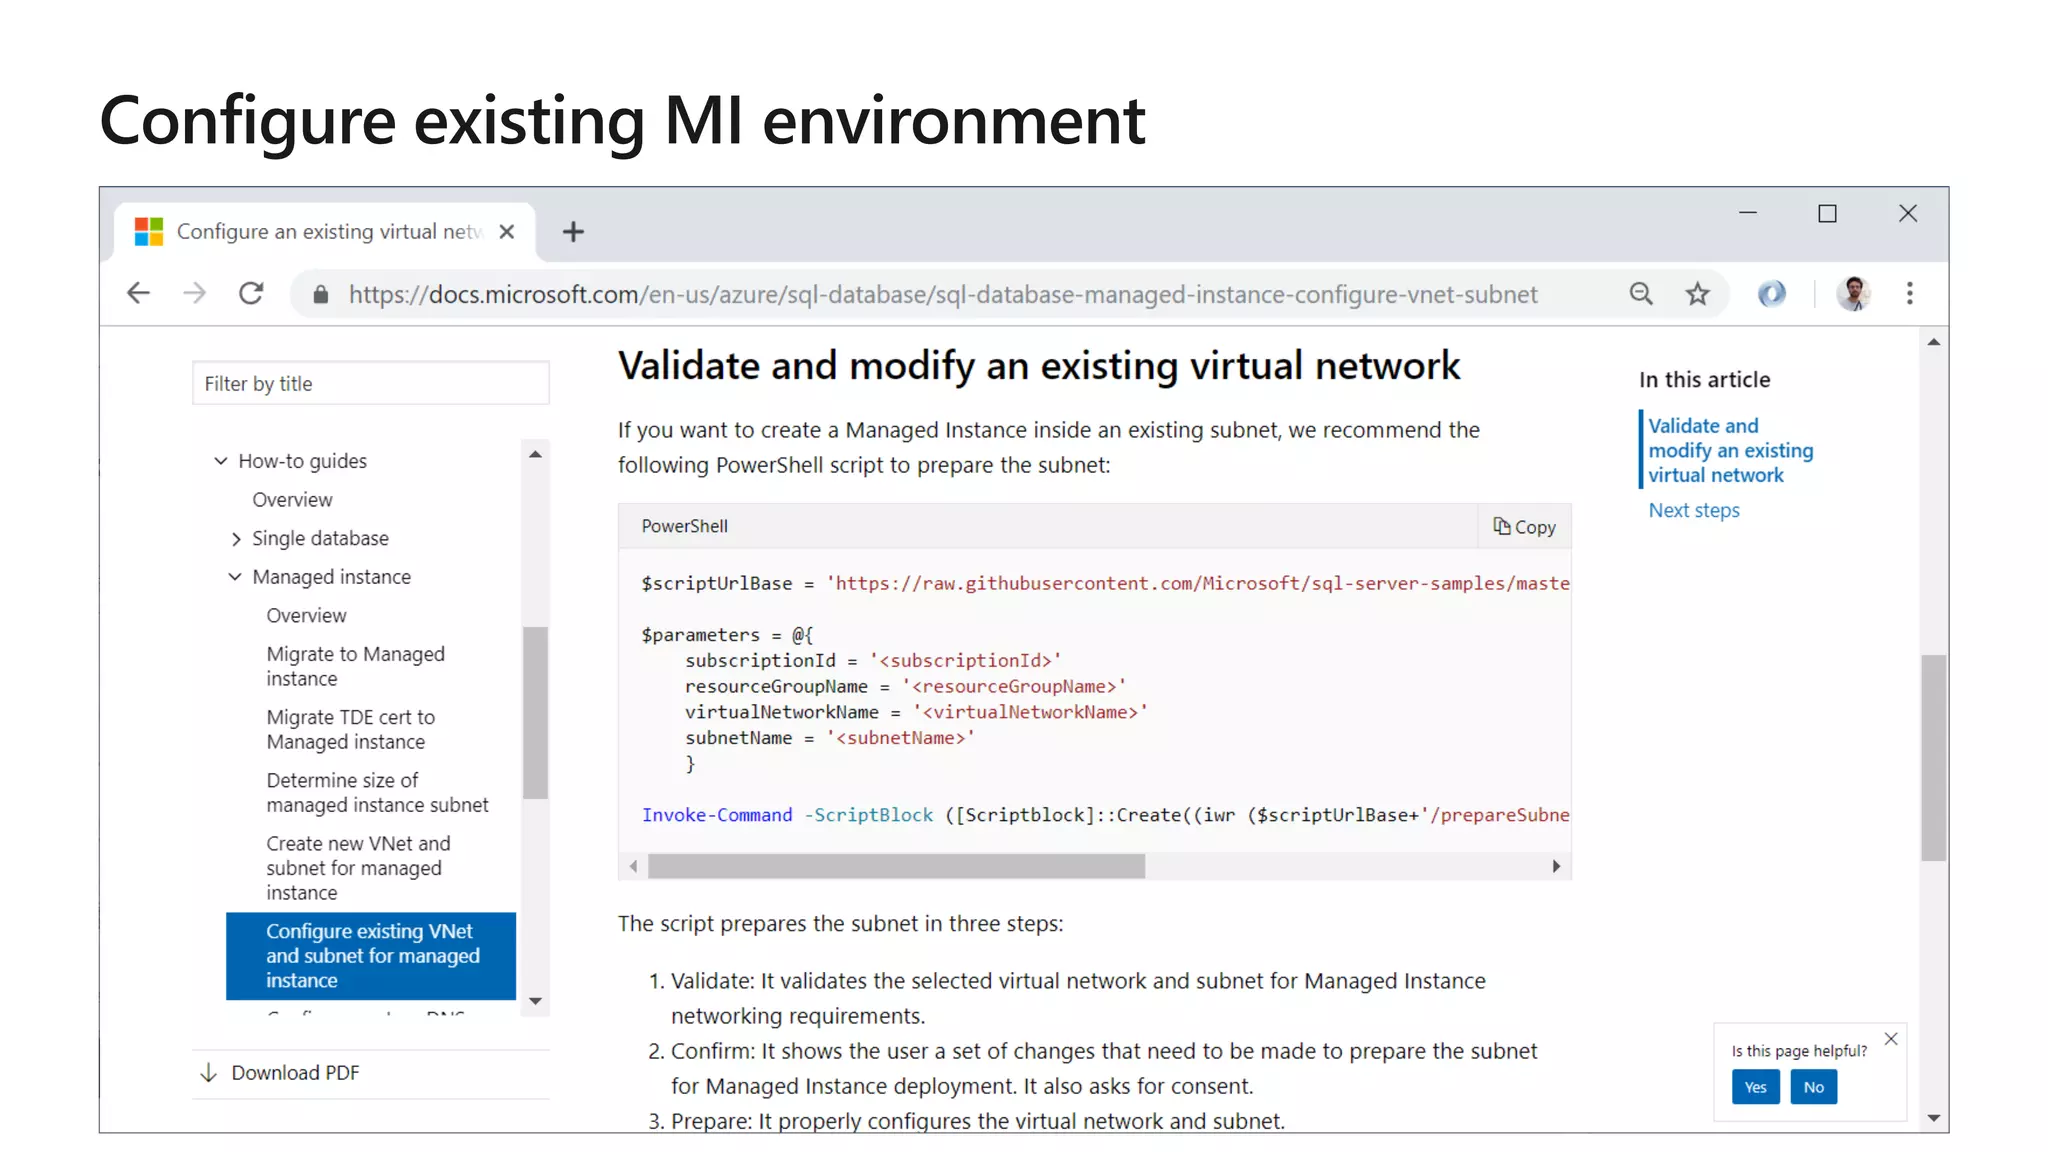Jump to Next steps section
Image resolution: width=2048 pixels, height=1152 pixels.
tap(1693, 510)
